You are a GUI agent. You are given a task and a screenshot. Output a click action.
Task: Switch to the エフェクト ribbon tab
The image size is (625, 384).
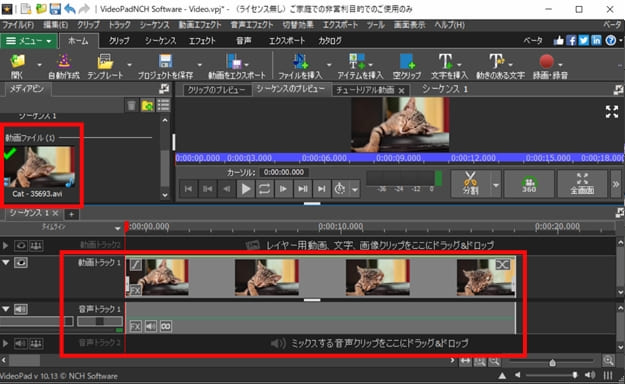pyautogui.click(x=202, y=41)
